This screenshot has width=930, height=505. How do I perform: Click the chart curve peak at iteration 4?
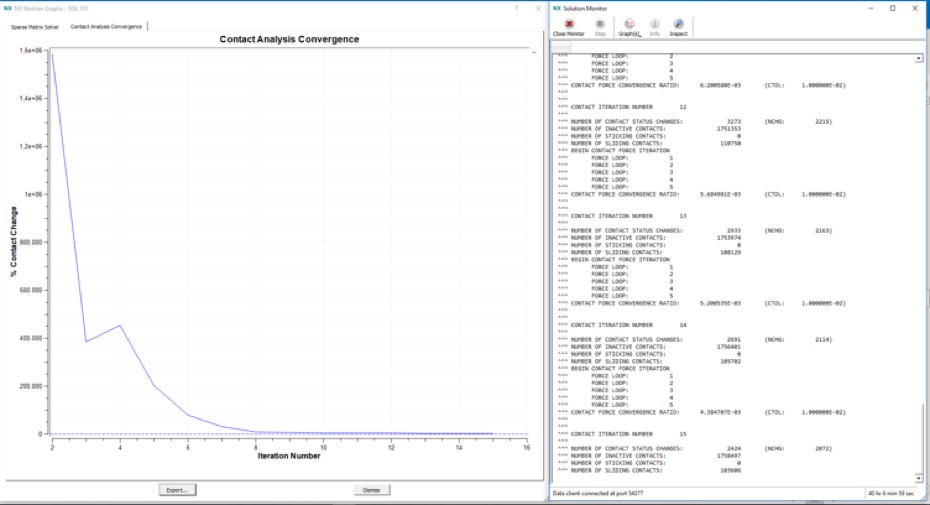[120, 325]
